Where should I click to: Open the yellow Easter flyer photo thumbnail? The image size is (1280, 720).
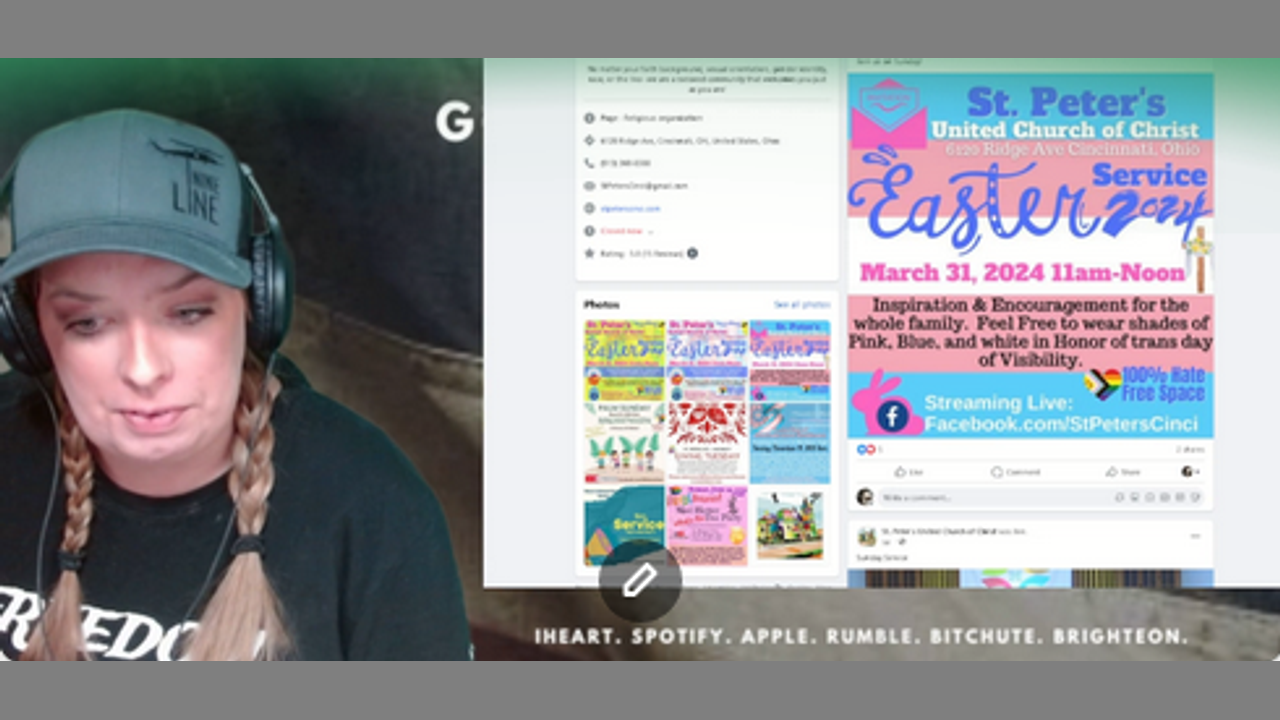pyautogui.click(x=624, y=360)
